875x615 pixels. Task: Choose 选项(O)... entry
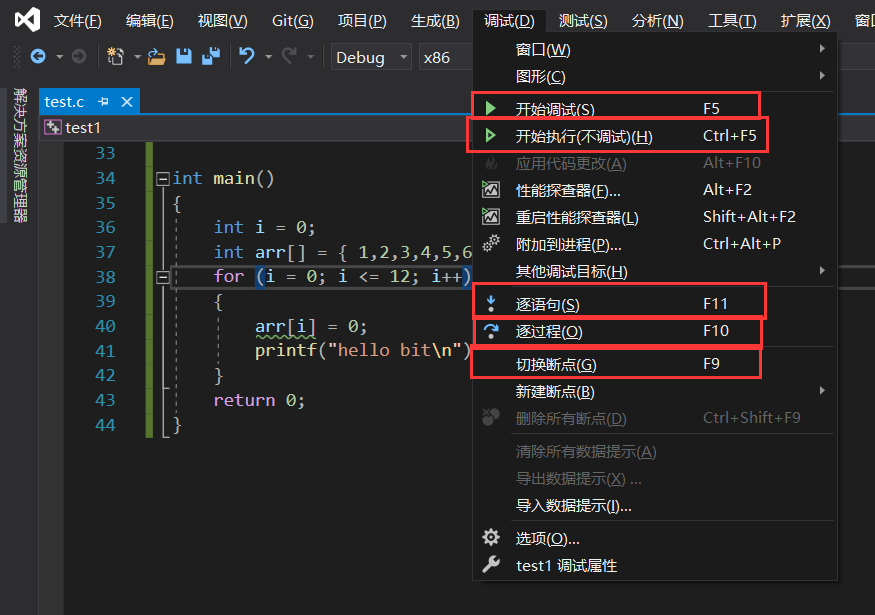[x=654, y=538]
